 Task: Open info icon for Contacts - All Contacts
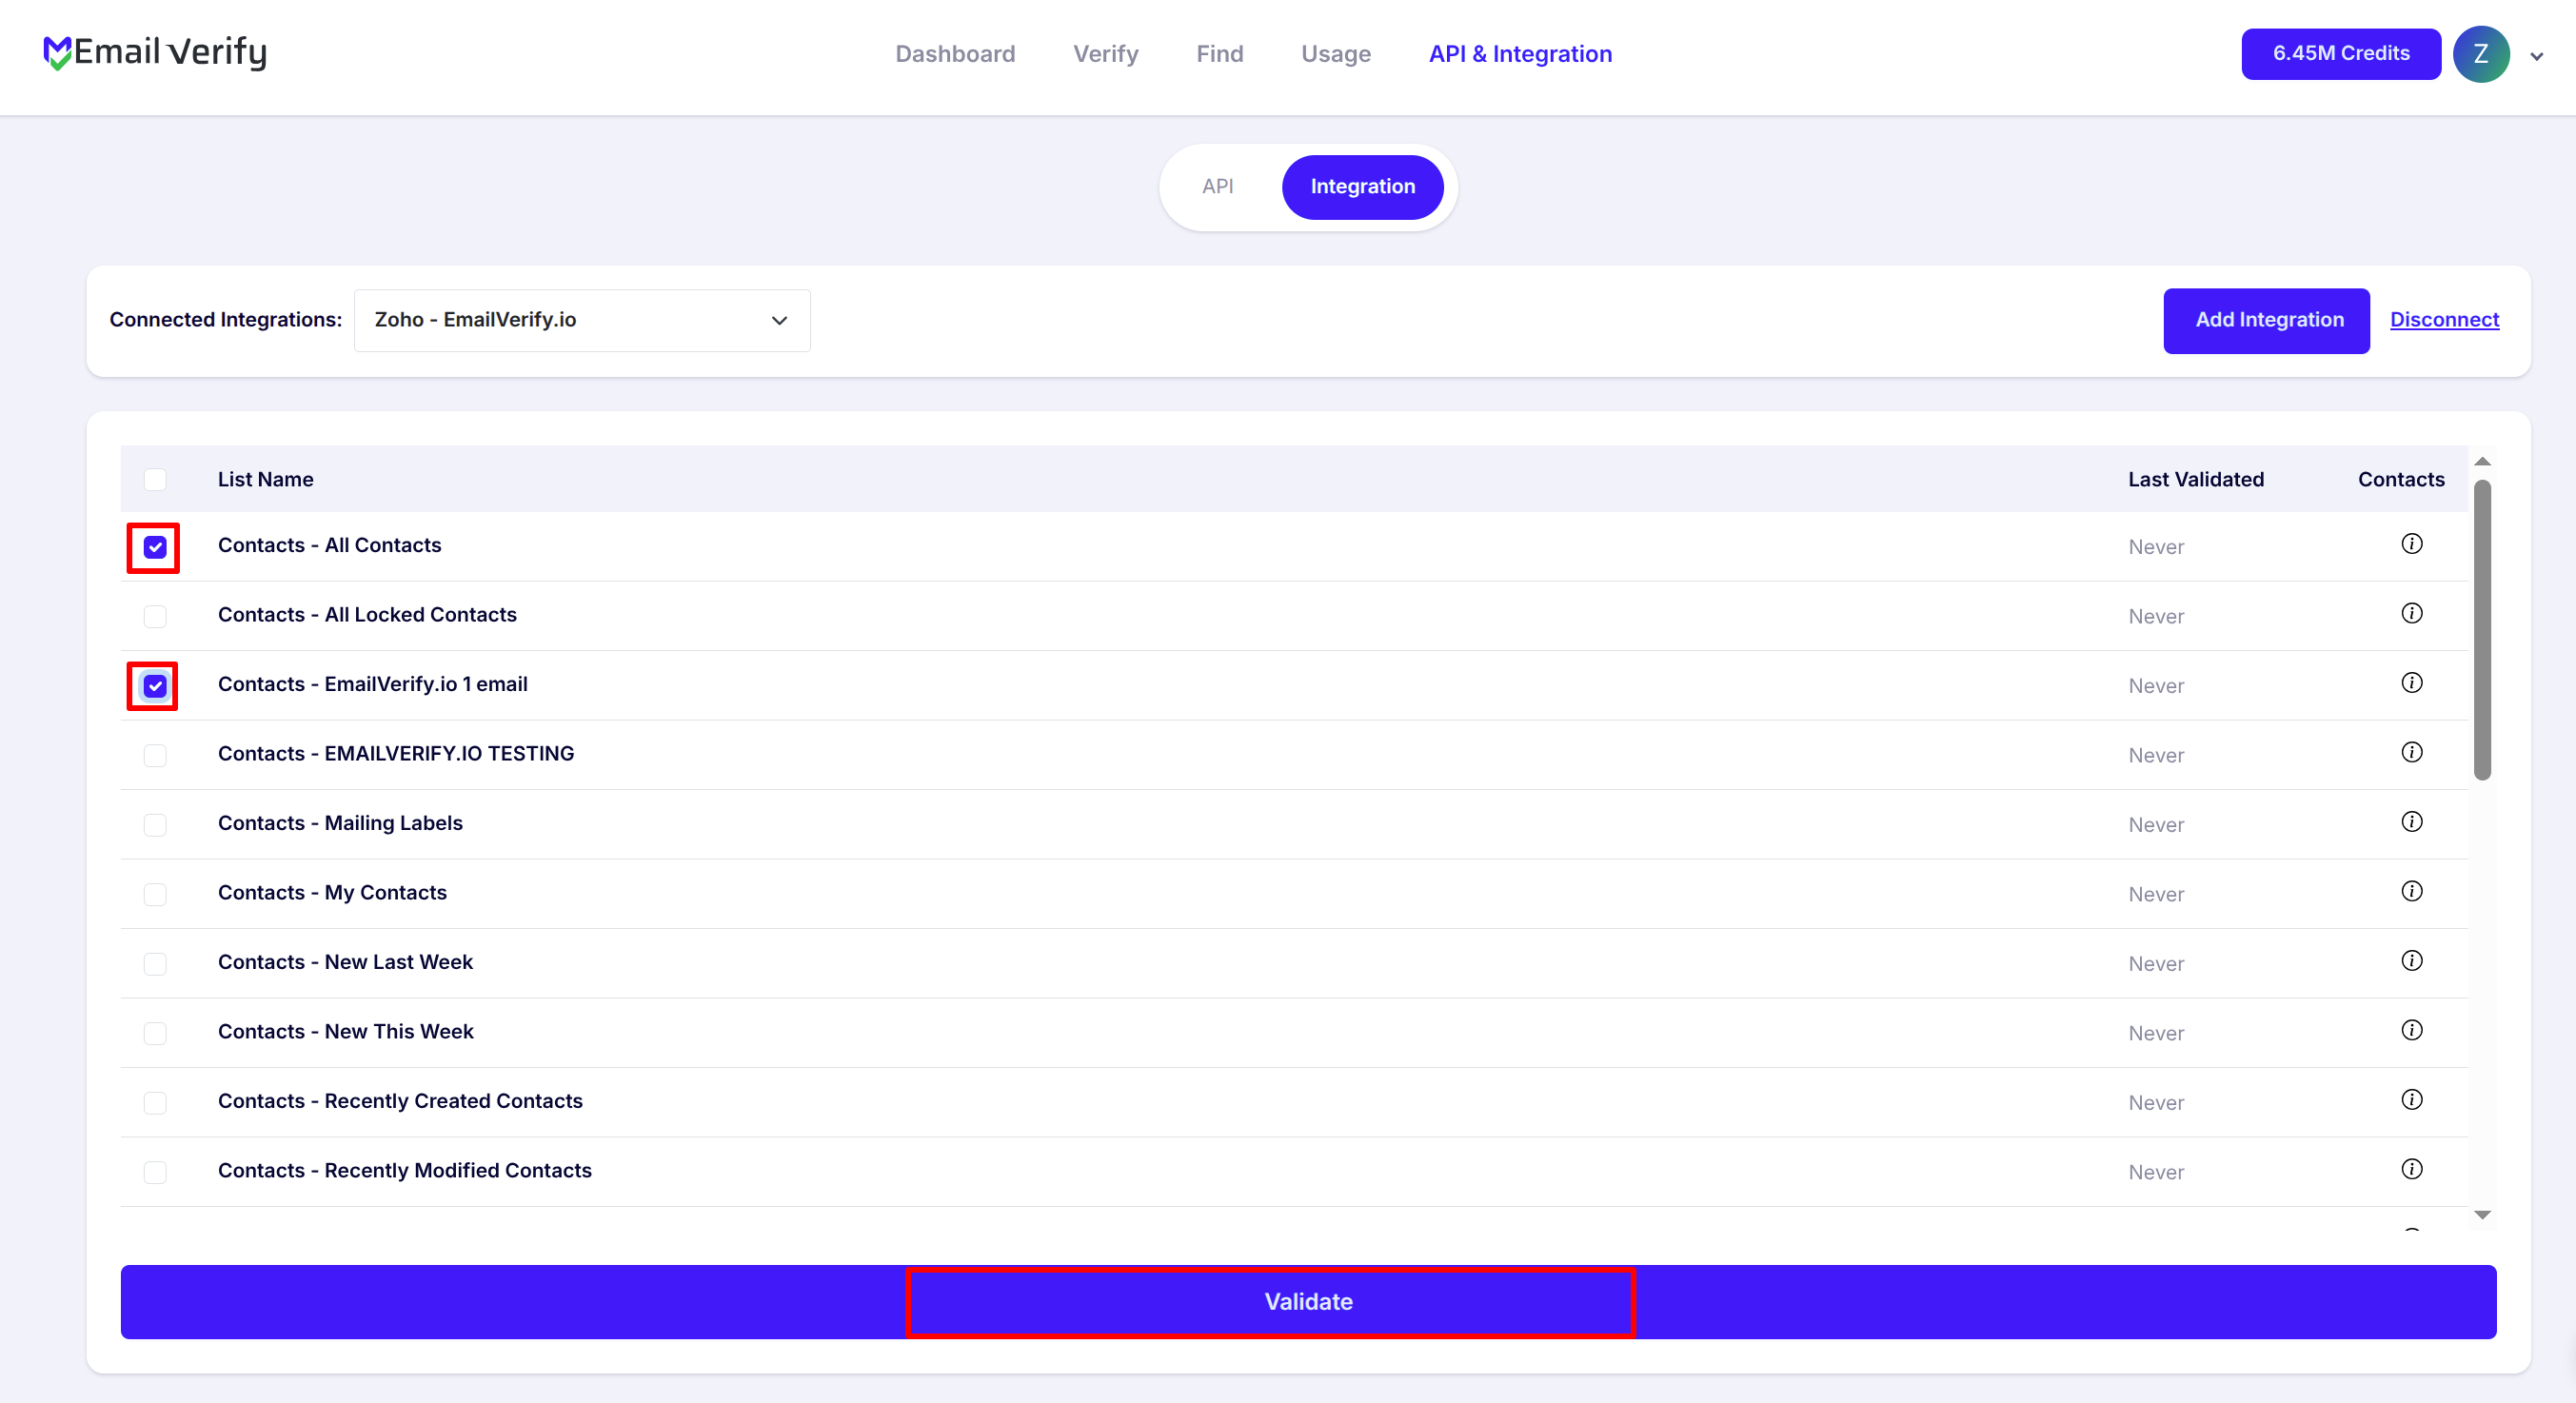point(2412,544)
